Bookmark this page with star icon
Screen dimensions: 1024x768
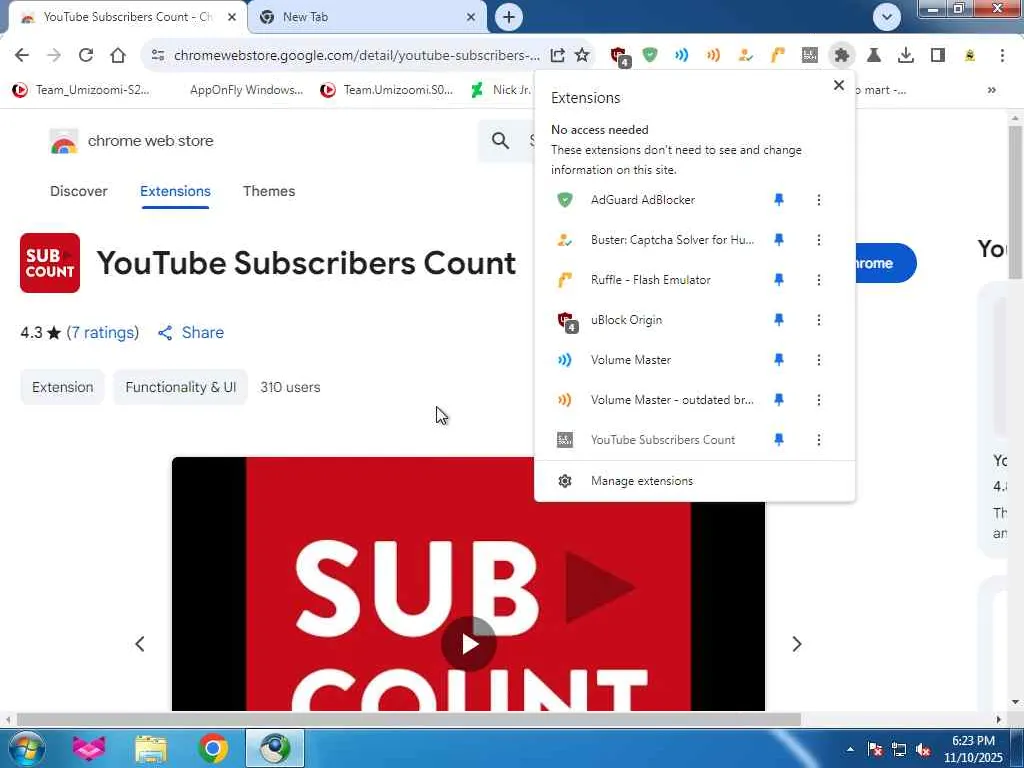pos(582,55)
